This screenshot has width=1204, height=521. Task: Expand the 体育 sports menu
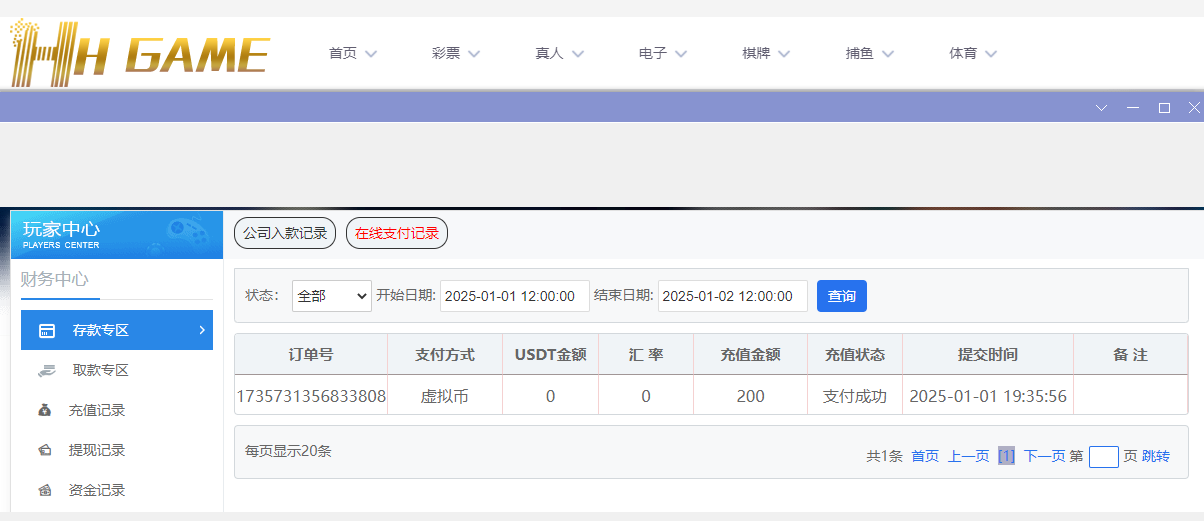tap(973, 54)
